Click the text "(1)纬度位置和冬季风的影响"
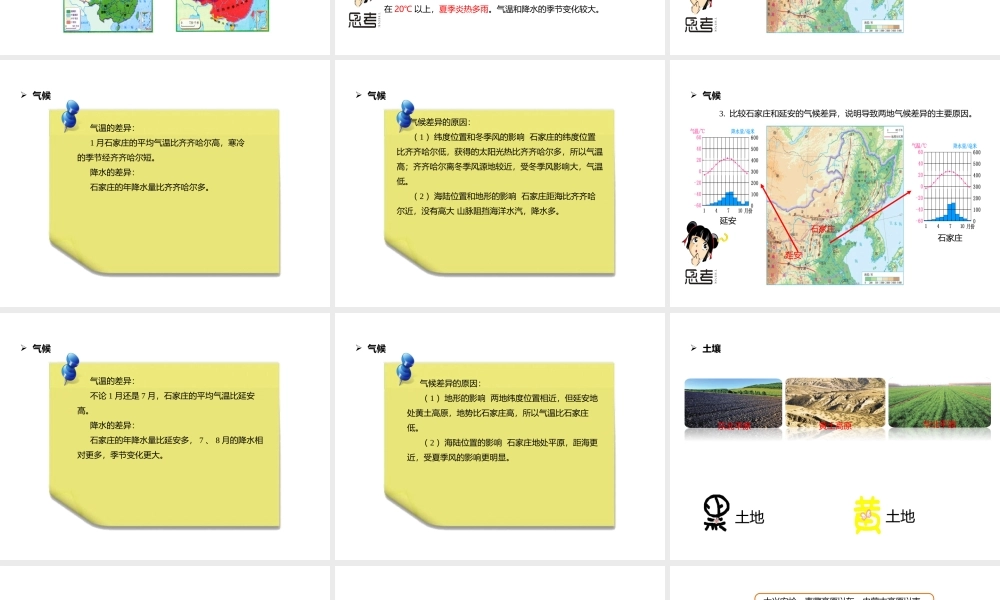This screenshot has height=600, width=1000. [x=469, y=137]
